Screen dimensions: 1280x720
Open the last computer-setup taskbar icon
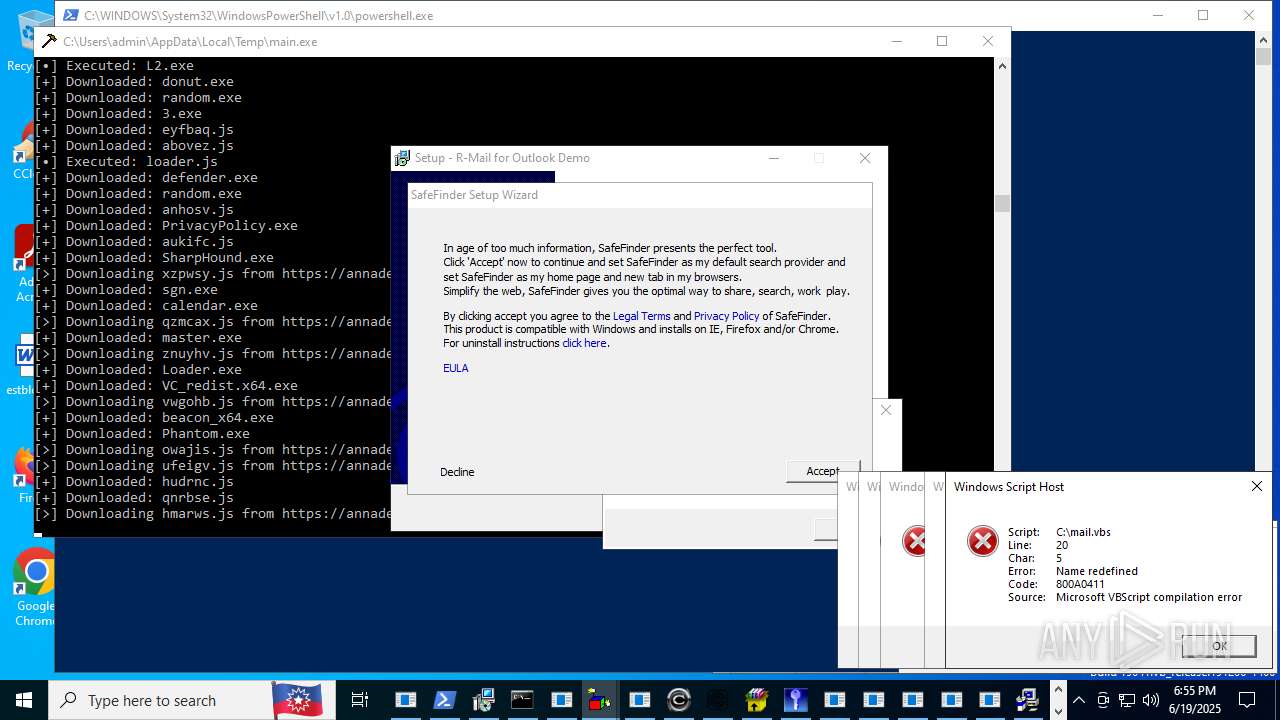[x=1027, y=700]
